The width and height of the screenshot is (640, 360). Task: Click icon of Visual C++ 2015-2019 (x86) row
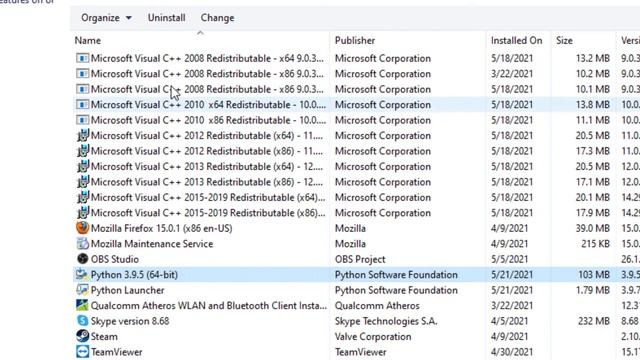click(83, 213)
